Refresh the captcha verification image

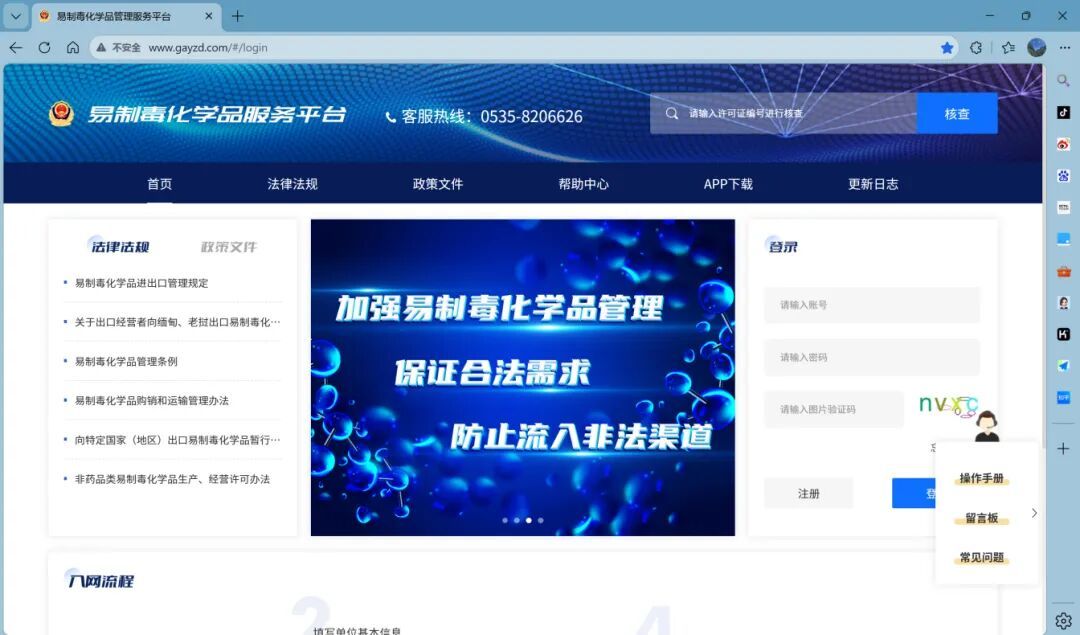pos(947,405)
